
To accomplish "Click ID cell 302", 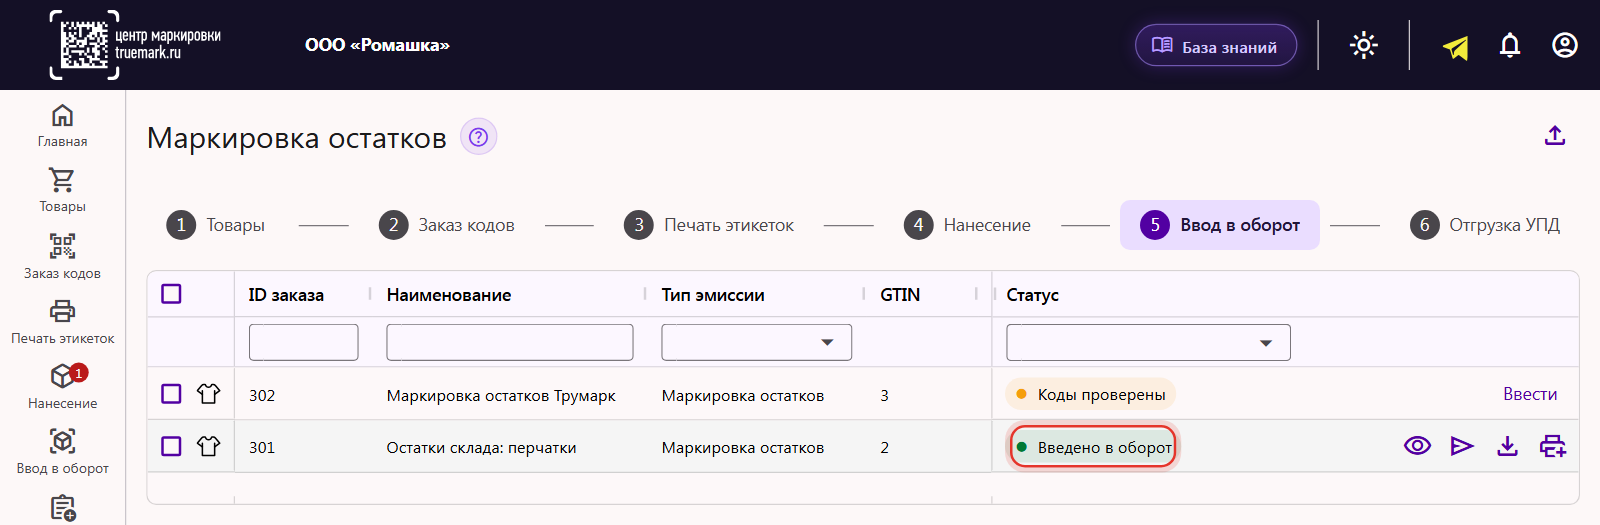I will (x=262, y=395).
